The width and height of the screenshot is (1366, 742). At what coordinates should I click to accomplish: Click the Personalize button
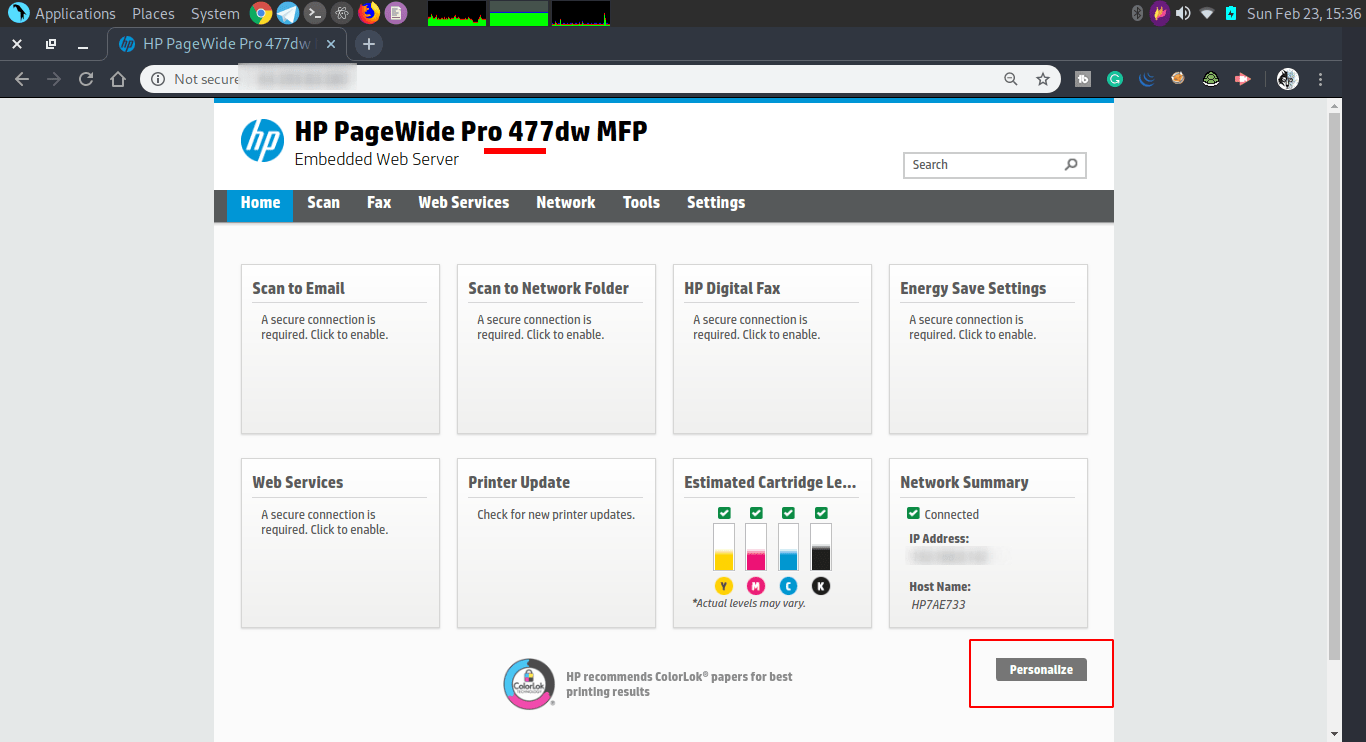(1041, 670)
